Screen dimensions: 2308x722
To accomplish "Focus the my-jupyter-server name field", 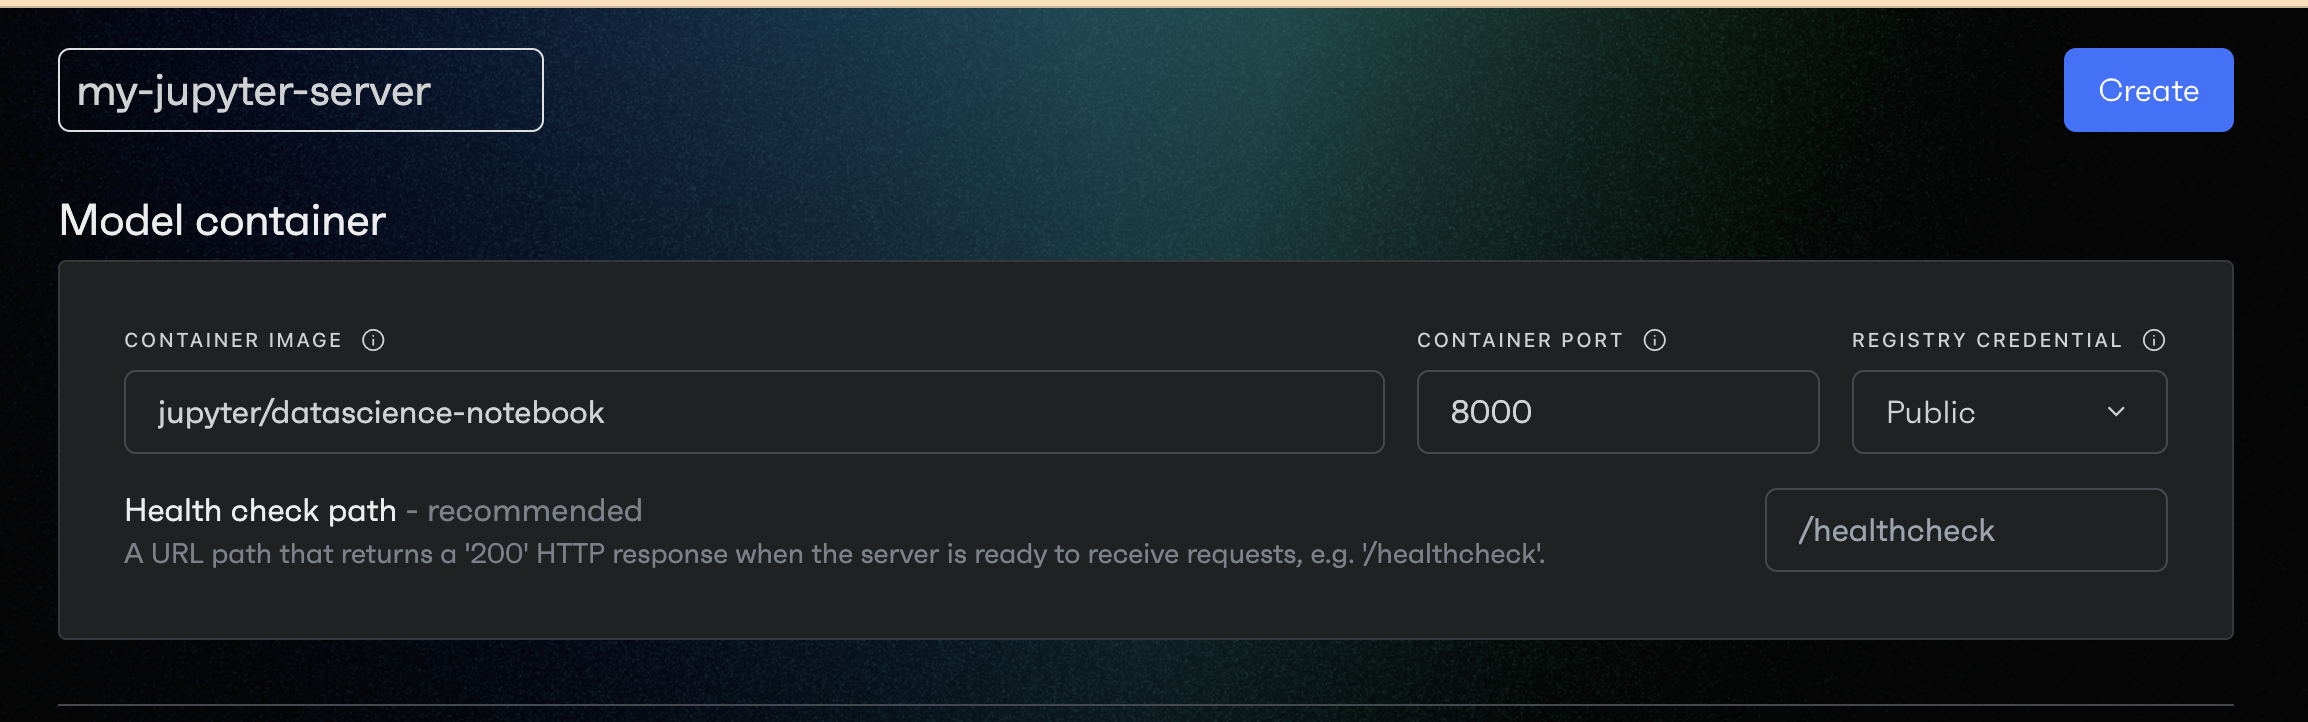I will tap(301, 90).
